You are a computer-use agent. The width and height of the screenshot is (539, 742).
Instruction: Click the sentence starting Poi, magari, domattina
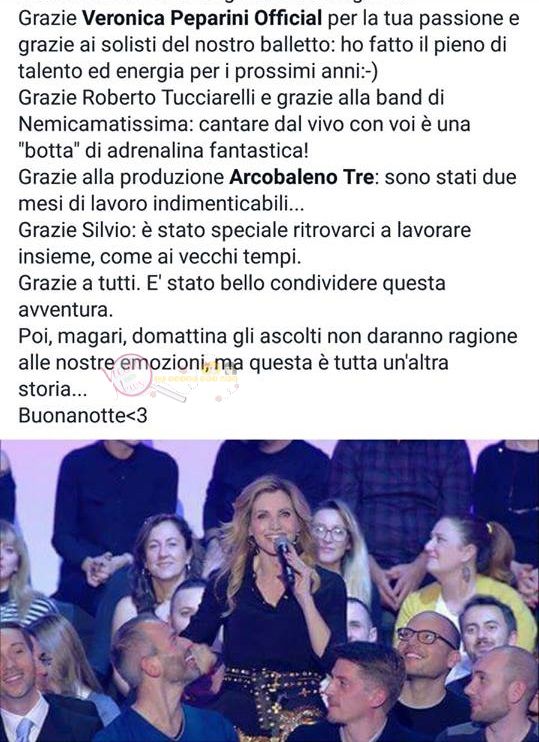[268, 362]
